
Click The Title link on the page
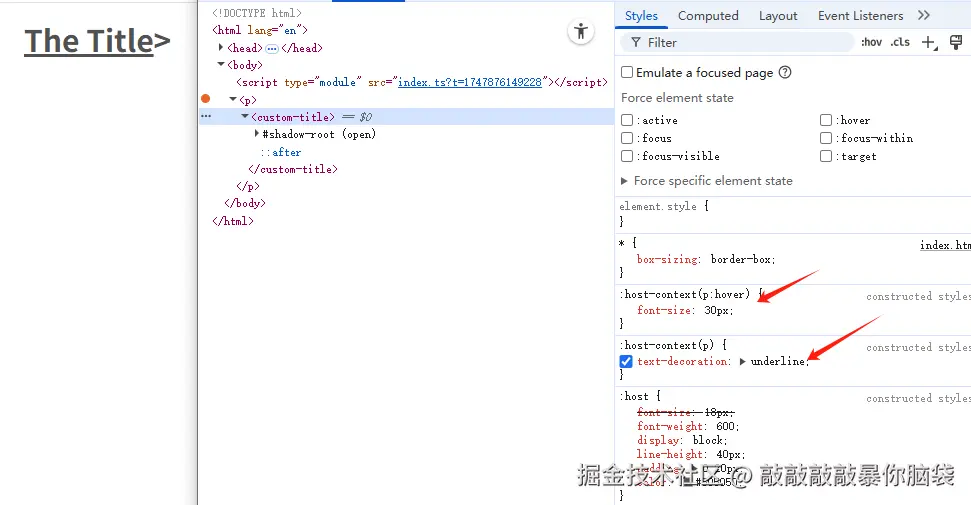89,42
